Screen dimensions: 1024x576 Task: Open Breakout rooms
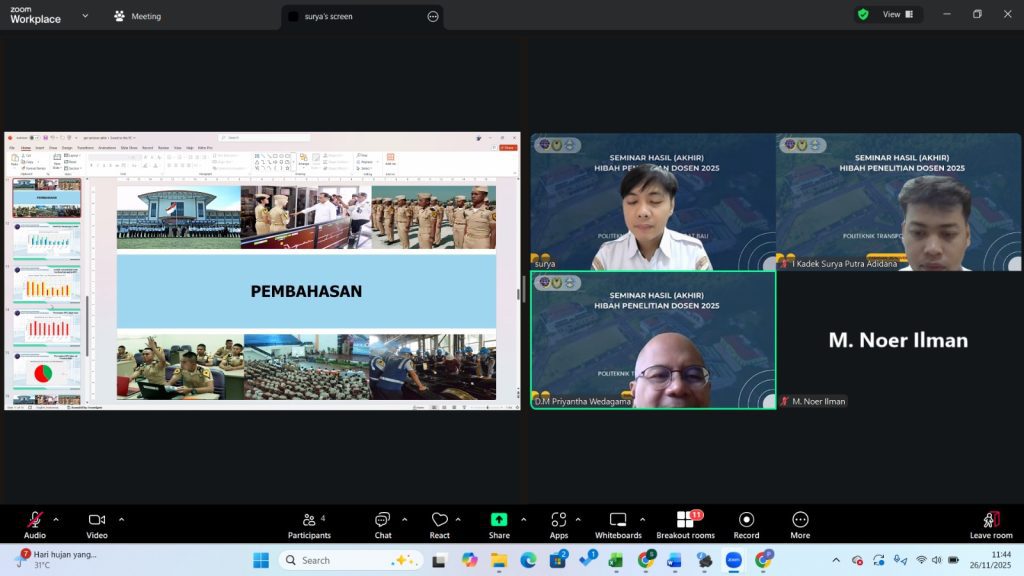(x=686, y=520)
